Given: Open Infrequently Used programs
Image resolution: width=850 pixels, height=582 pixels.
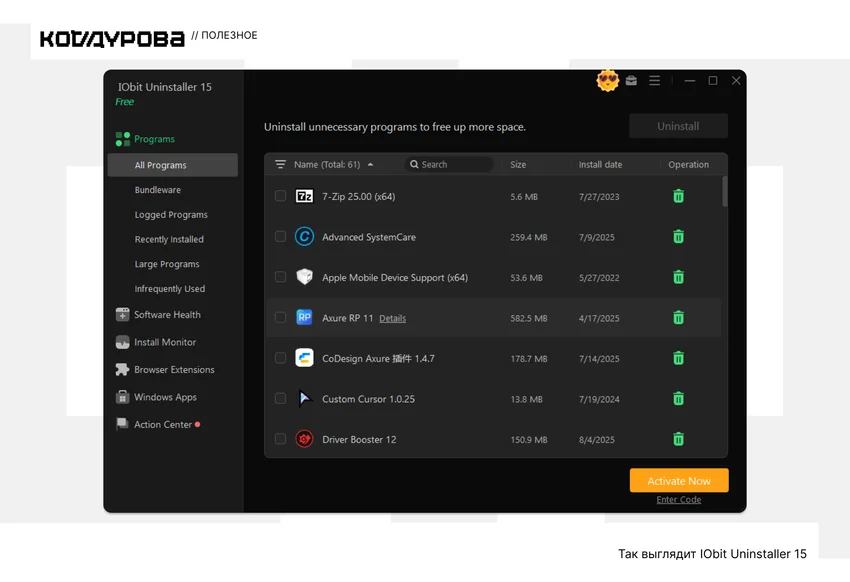Looking at the screenshot, I should coord(170,289).
